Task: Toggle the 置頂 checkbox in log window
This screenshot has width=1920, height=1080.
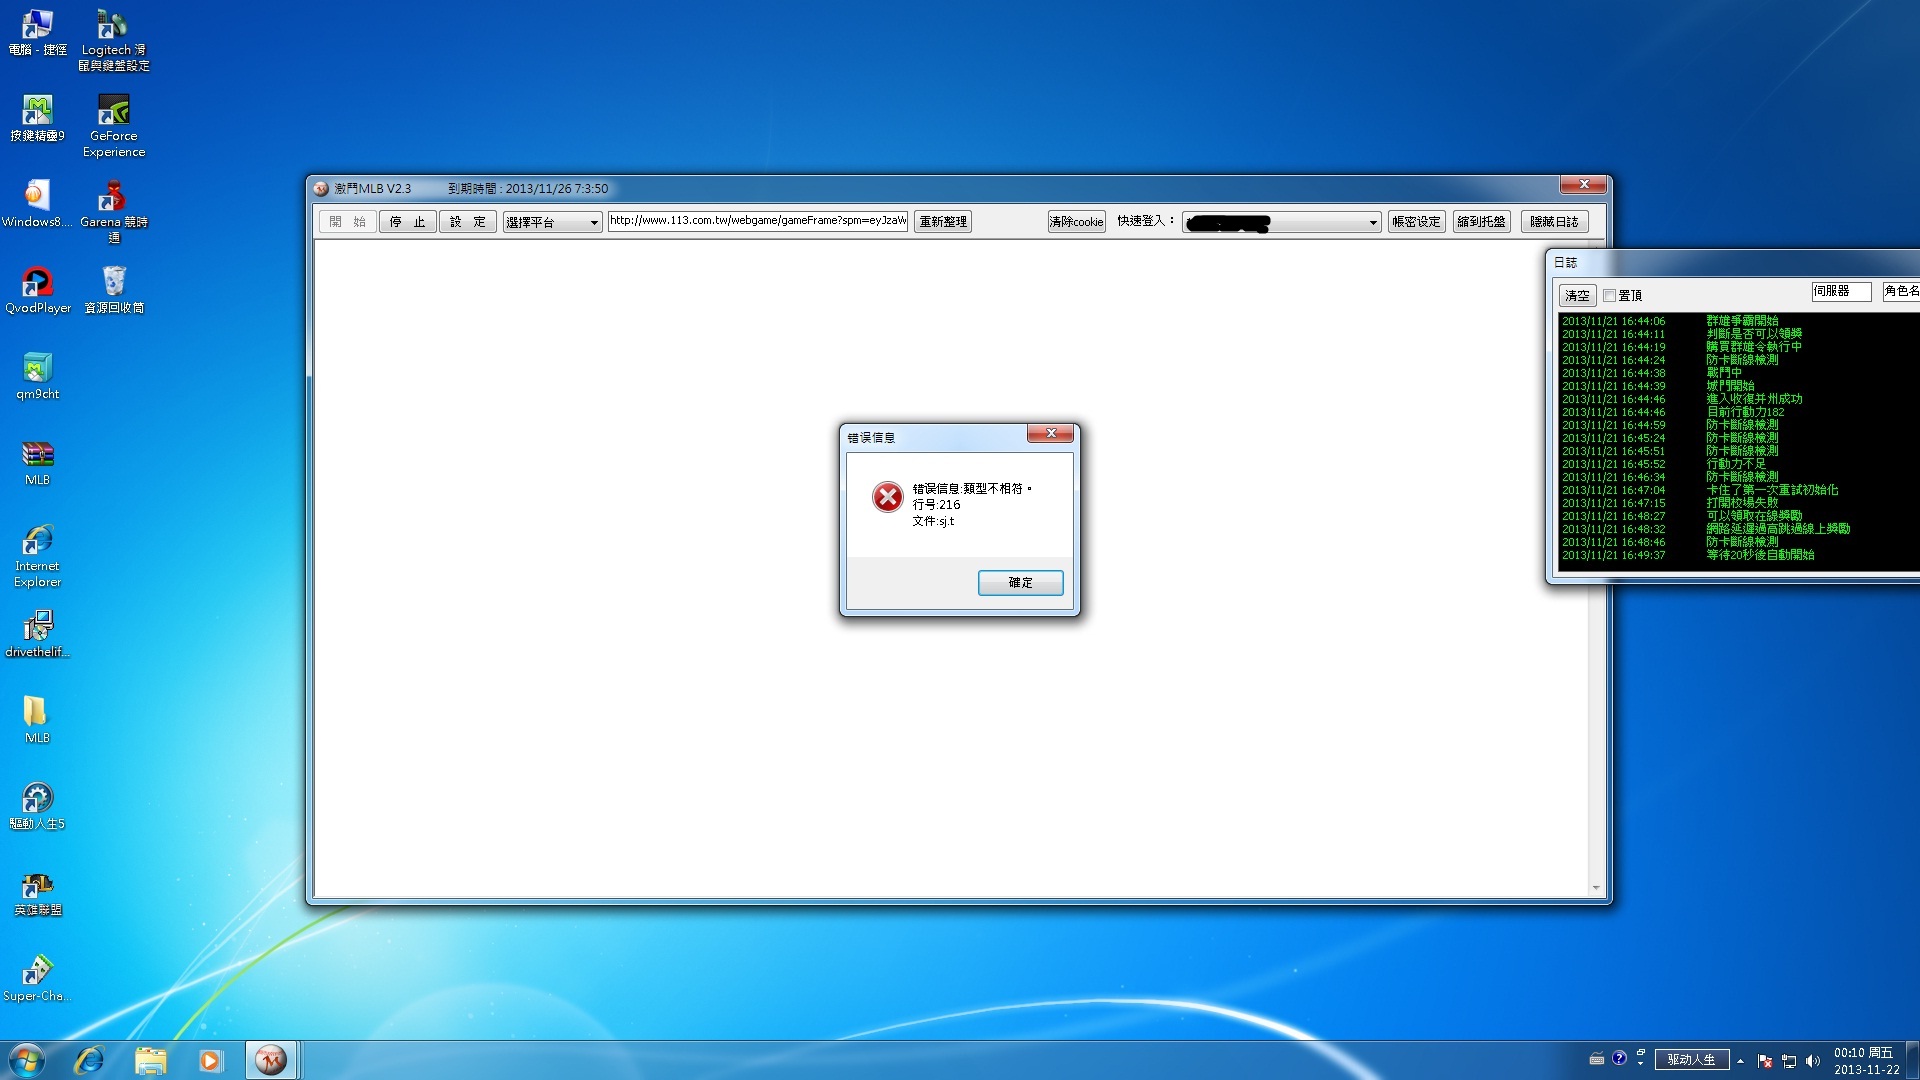Action: 1609,296
